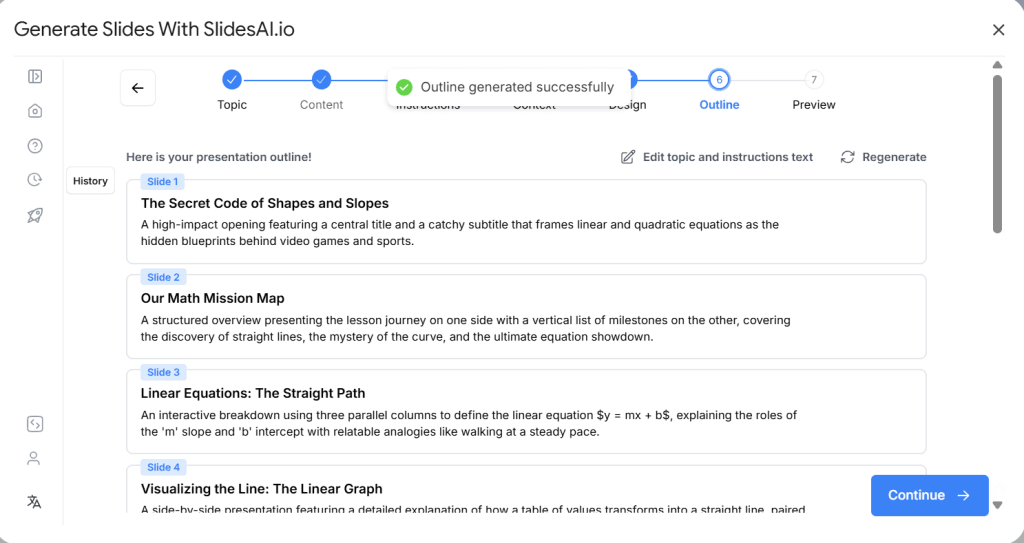
Task: Close the Generate Slides dialog
Action: pos(998,29)
